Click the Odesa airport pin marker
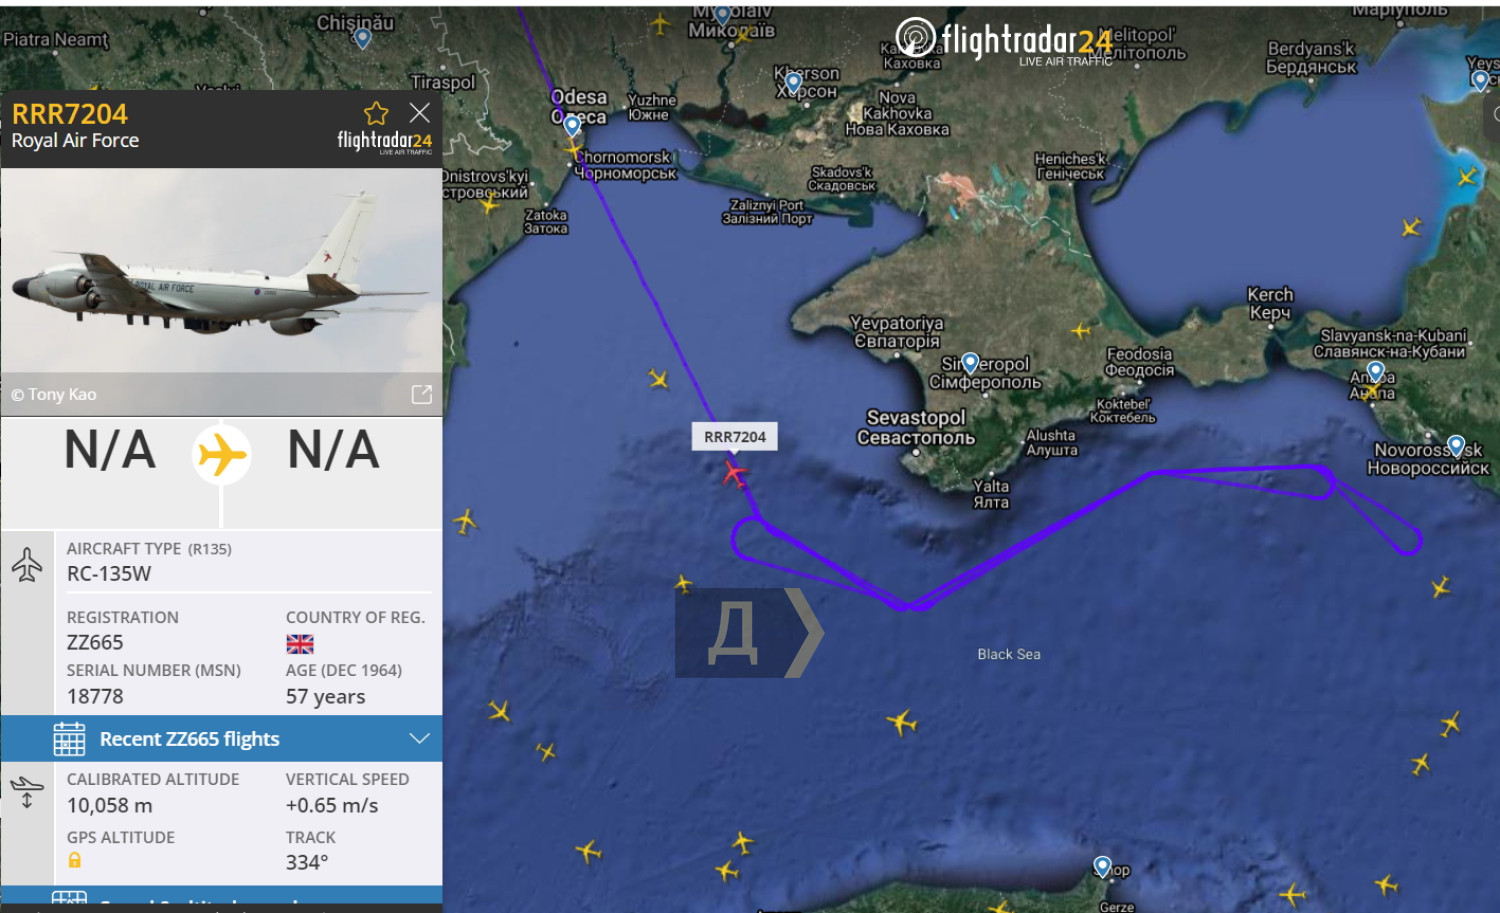This screenshot has height=913, width=1500. (x=572, y=125)
